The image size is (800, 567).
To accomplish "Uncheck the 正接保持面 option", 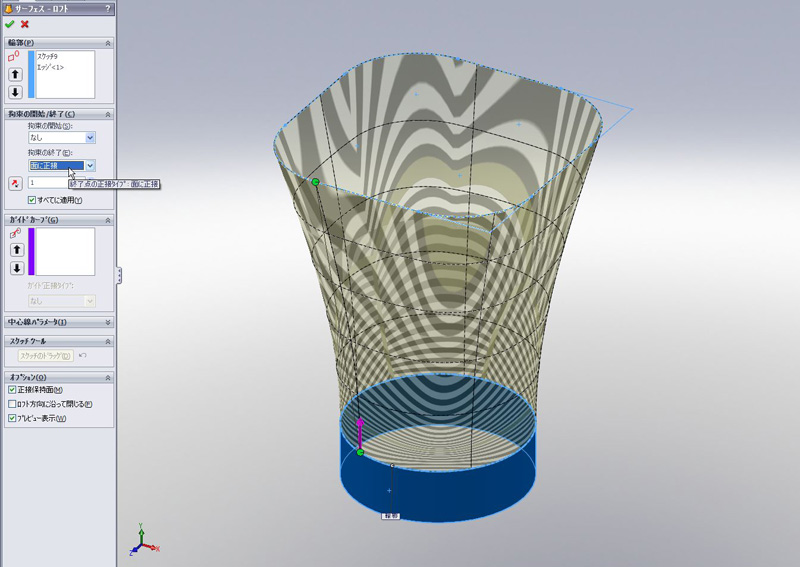I will tap(12, 390).
